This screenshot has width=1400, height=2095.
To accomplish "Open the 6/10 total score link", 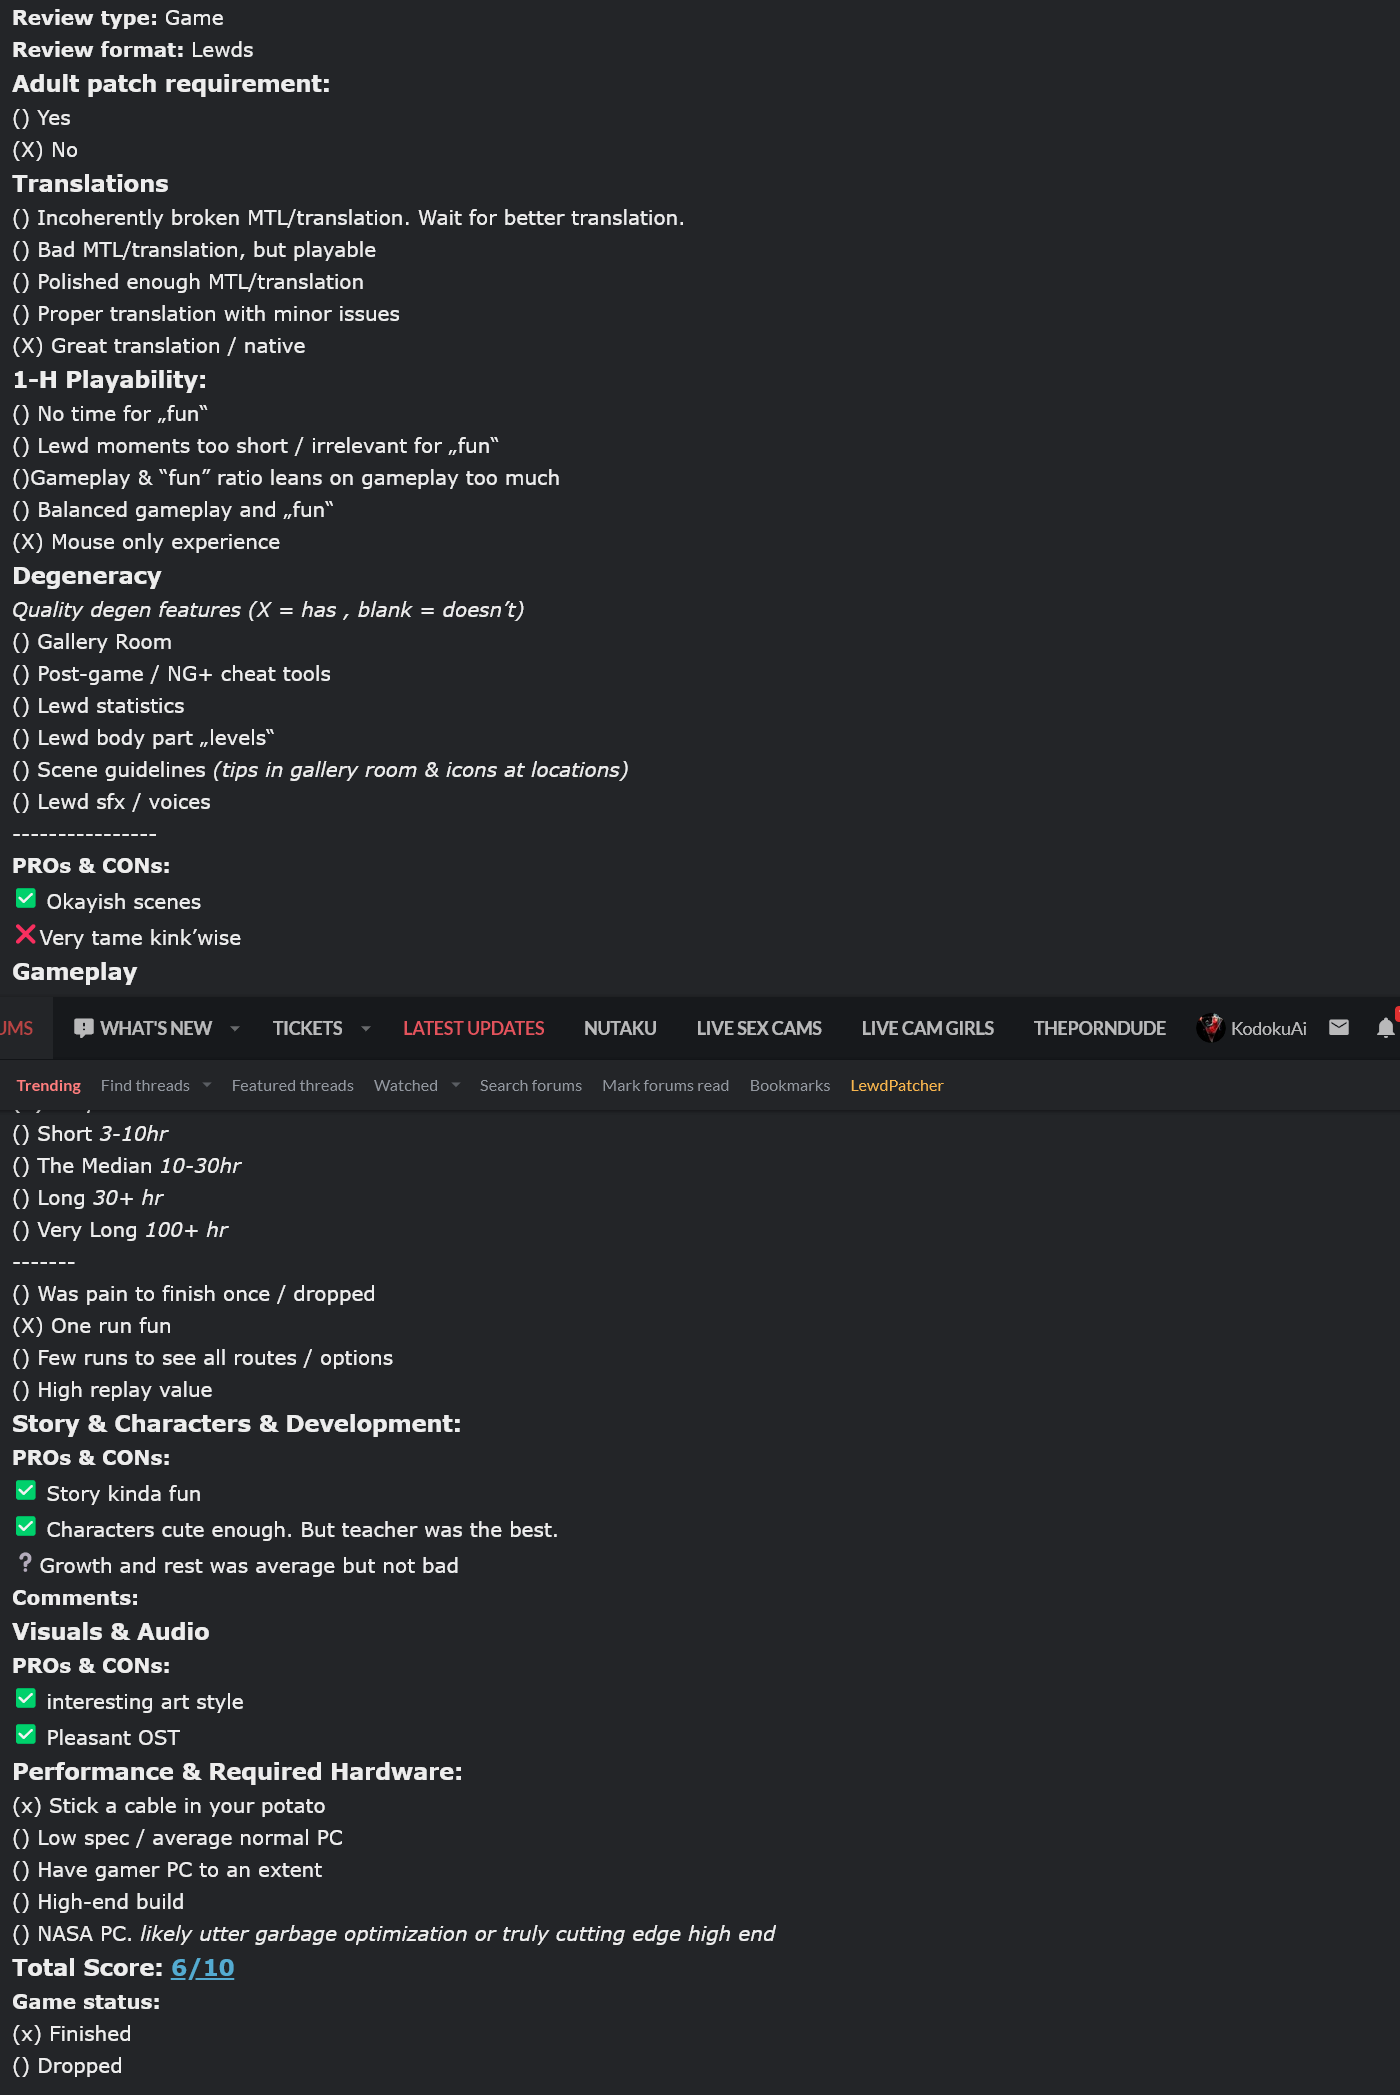I will (x=203, y=1967).
